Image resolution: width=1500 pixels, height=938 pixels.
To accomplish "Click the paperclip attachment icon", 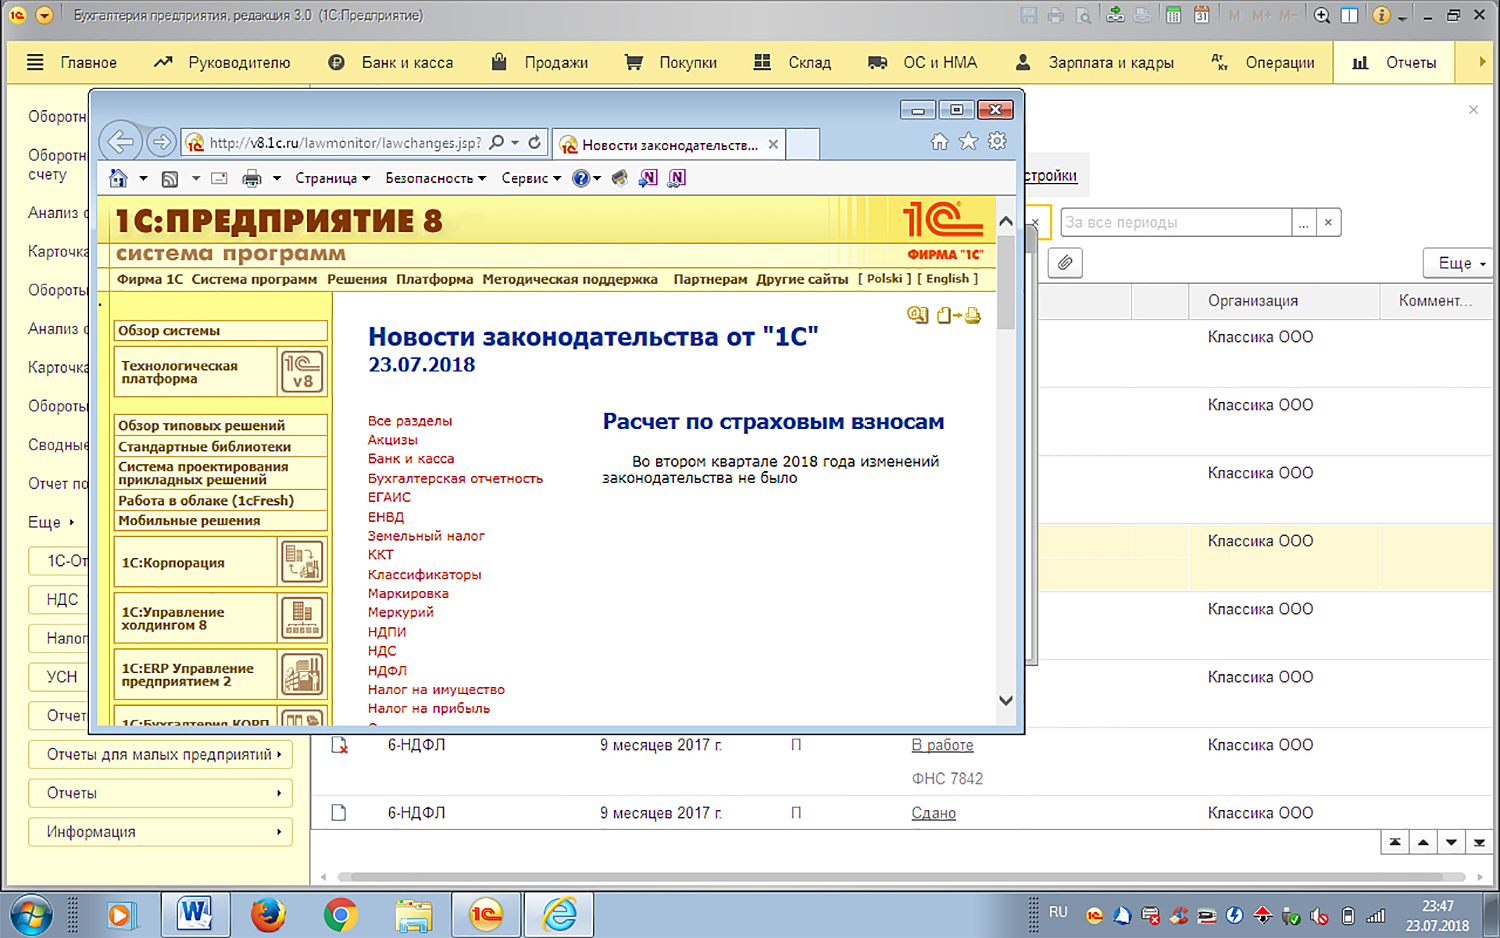I will (x=1065, y=263).
